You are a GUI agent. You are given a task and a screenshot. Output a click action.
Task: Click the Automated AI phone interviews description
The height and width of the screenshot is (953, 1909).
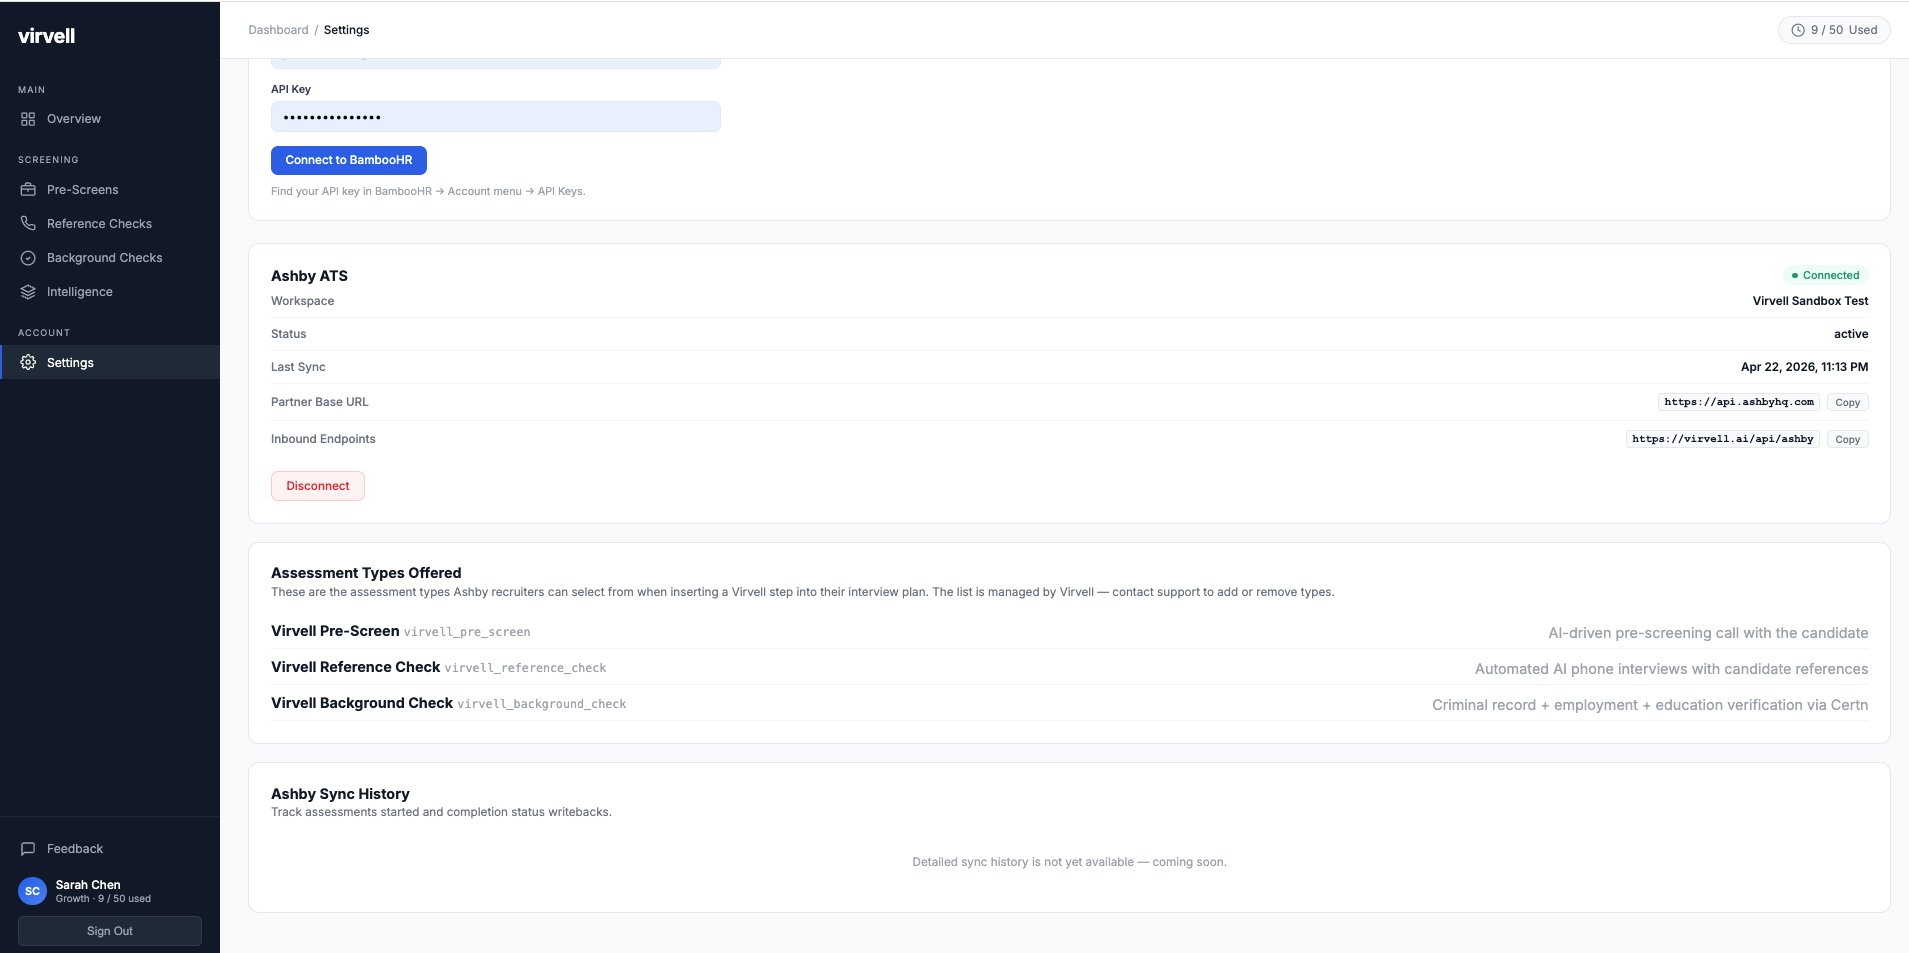coord(1671,669)
